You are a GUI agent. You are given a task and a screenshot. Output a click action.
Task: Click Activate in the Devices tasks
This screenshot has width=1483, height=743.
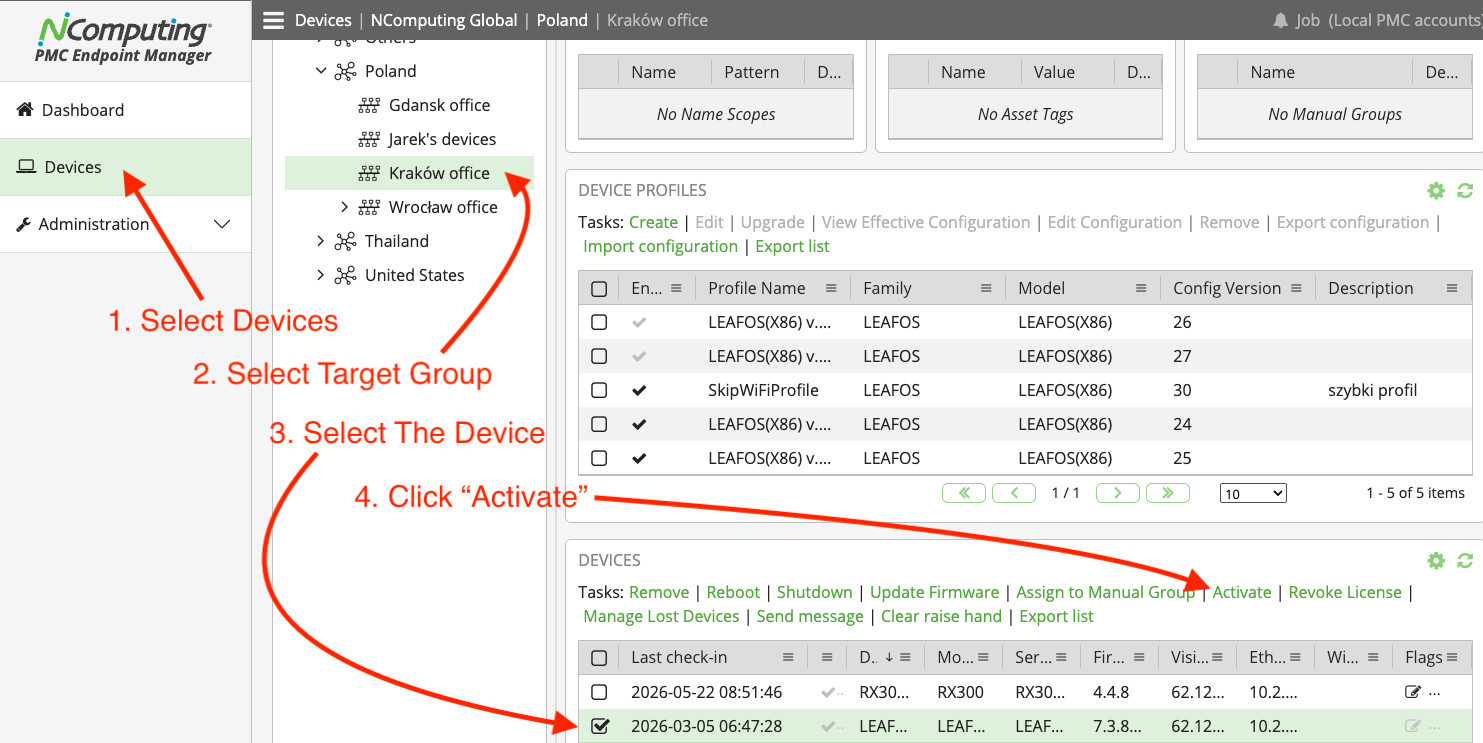(x=1242, y=592)
